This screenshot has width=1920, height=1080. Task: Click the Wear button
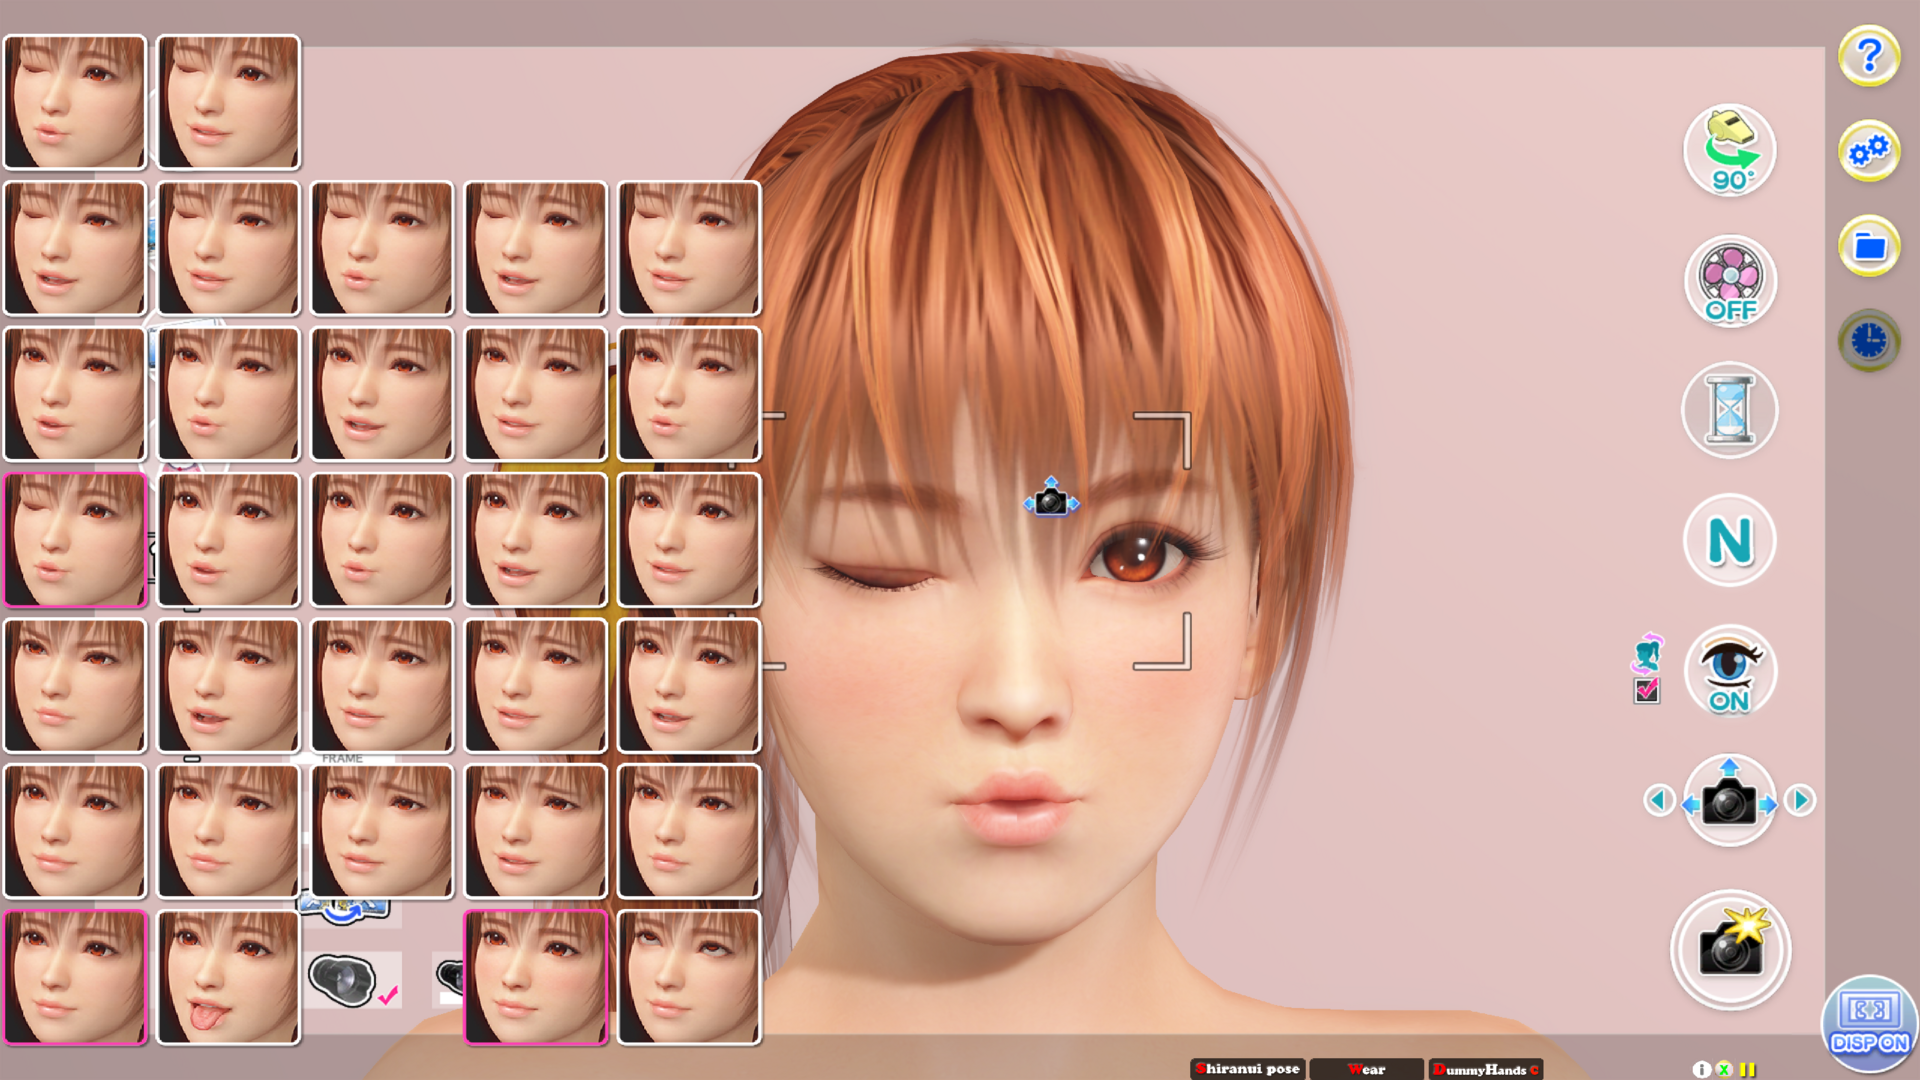(x=1366, y=1069)
